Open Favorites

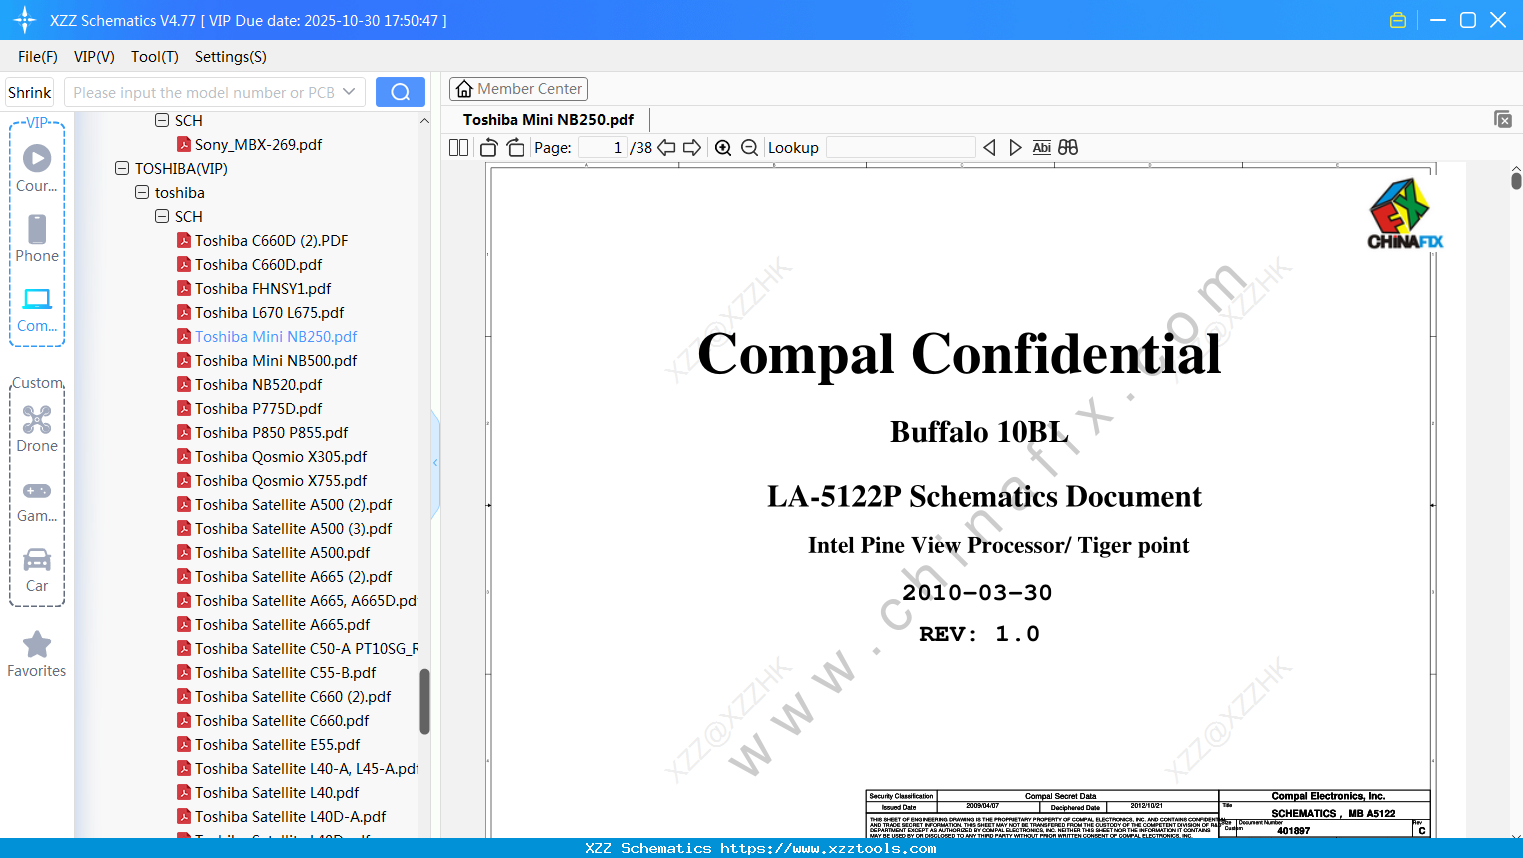coord(37,654)
